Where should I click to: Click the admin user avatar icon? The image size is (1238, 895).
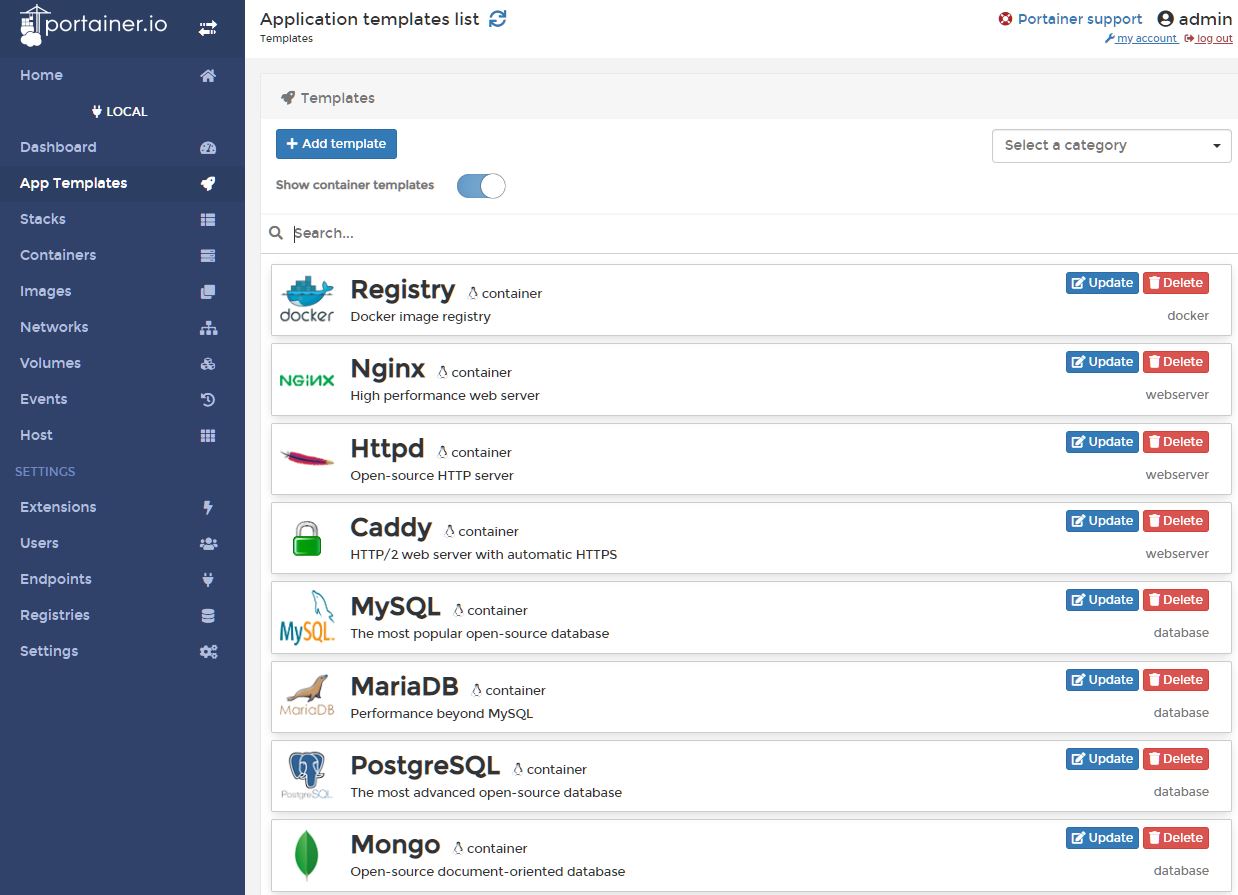(x=1165, y=19)
